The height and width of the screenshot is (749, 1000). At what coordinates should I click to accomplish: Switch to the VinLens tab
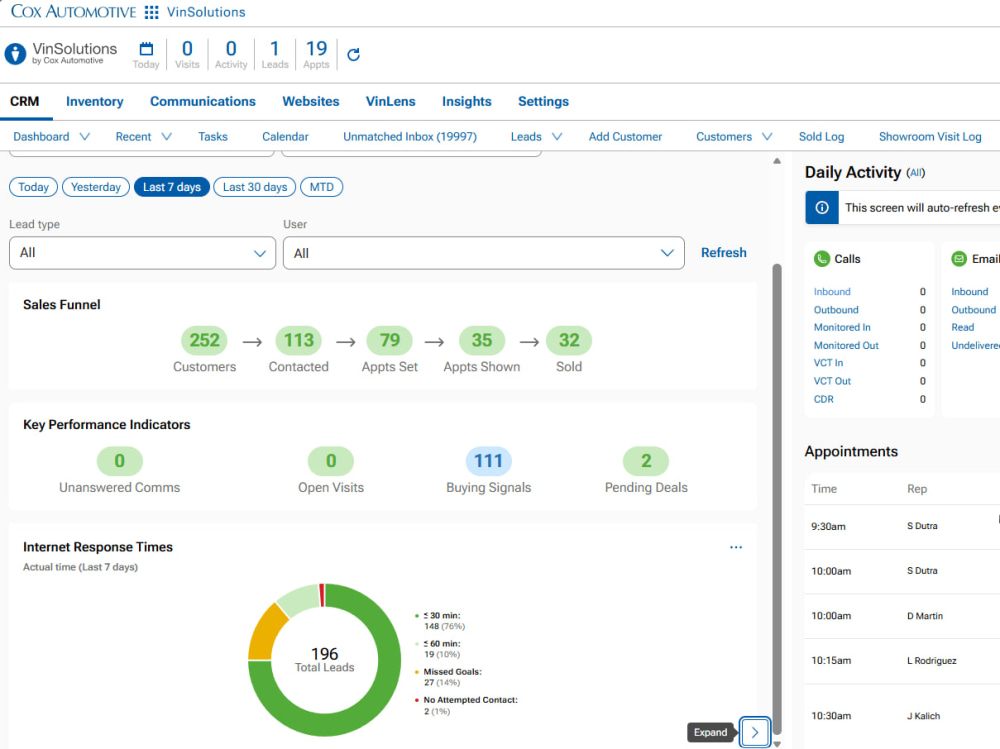click(390, 101)
